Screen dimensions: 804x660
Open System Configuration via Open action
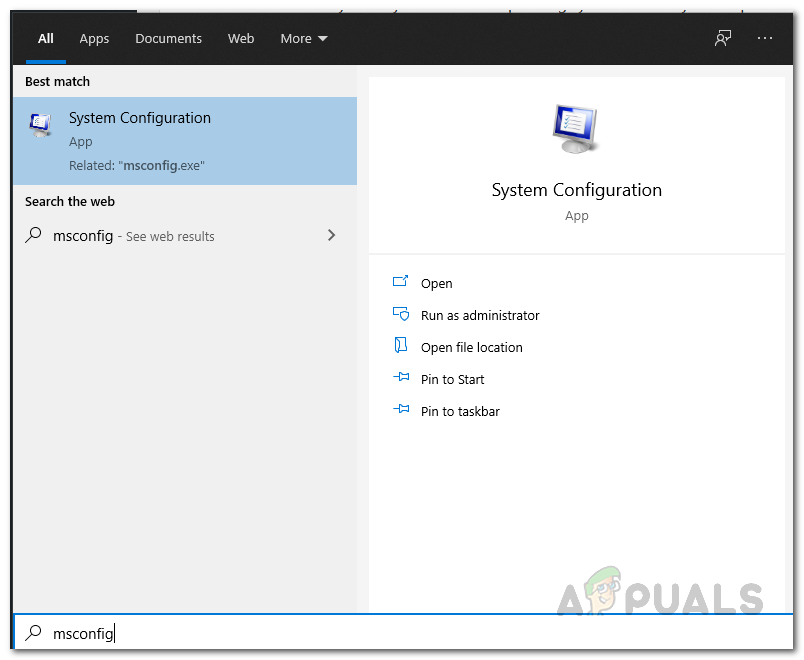pyautogui.click(x=436, y=284)
